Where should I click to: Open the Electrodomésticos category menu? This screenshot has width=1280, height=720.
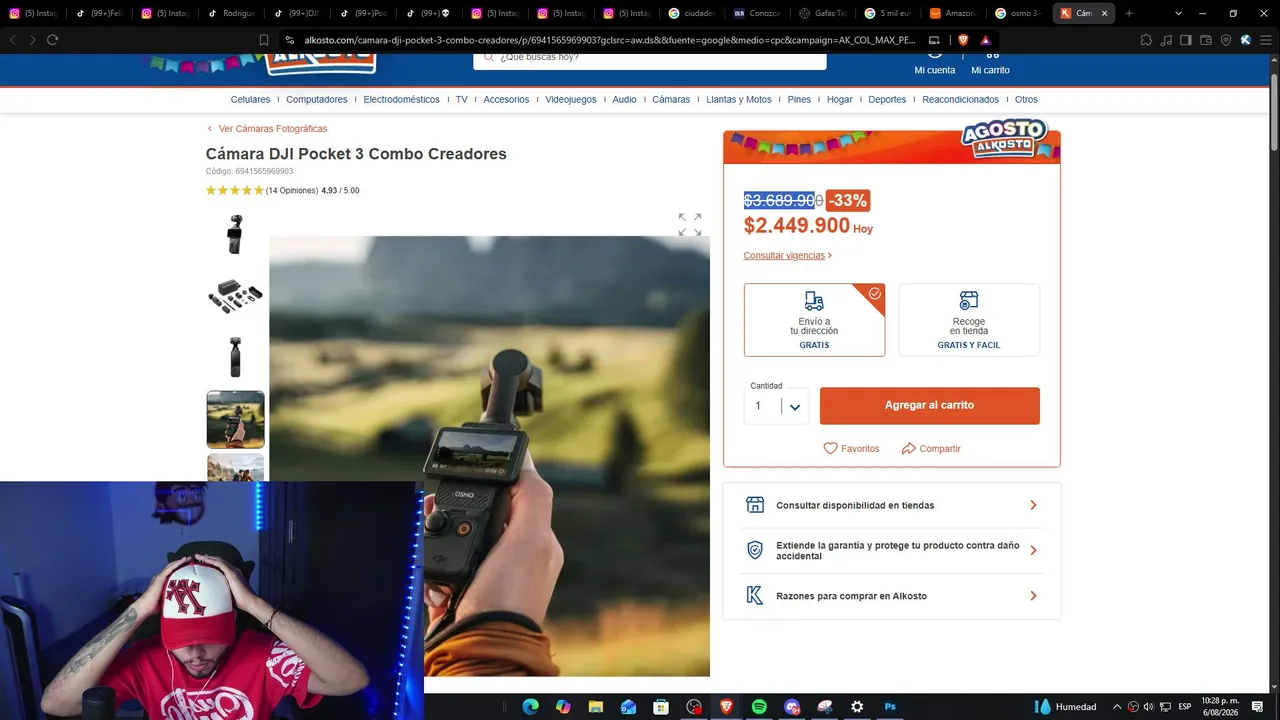point(402,100)
